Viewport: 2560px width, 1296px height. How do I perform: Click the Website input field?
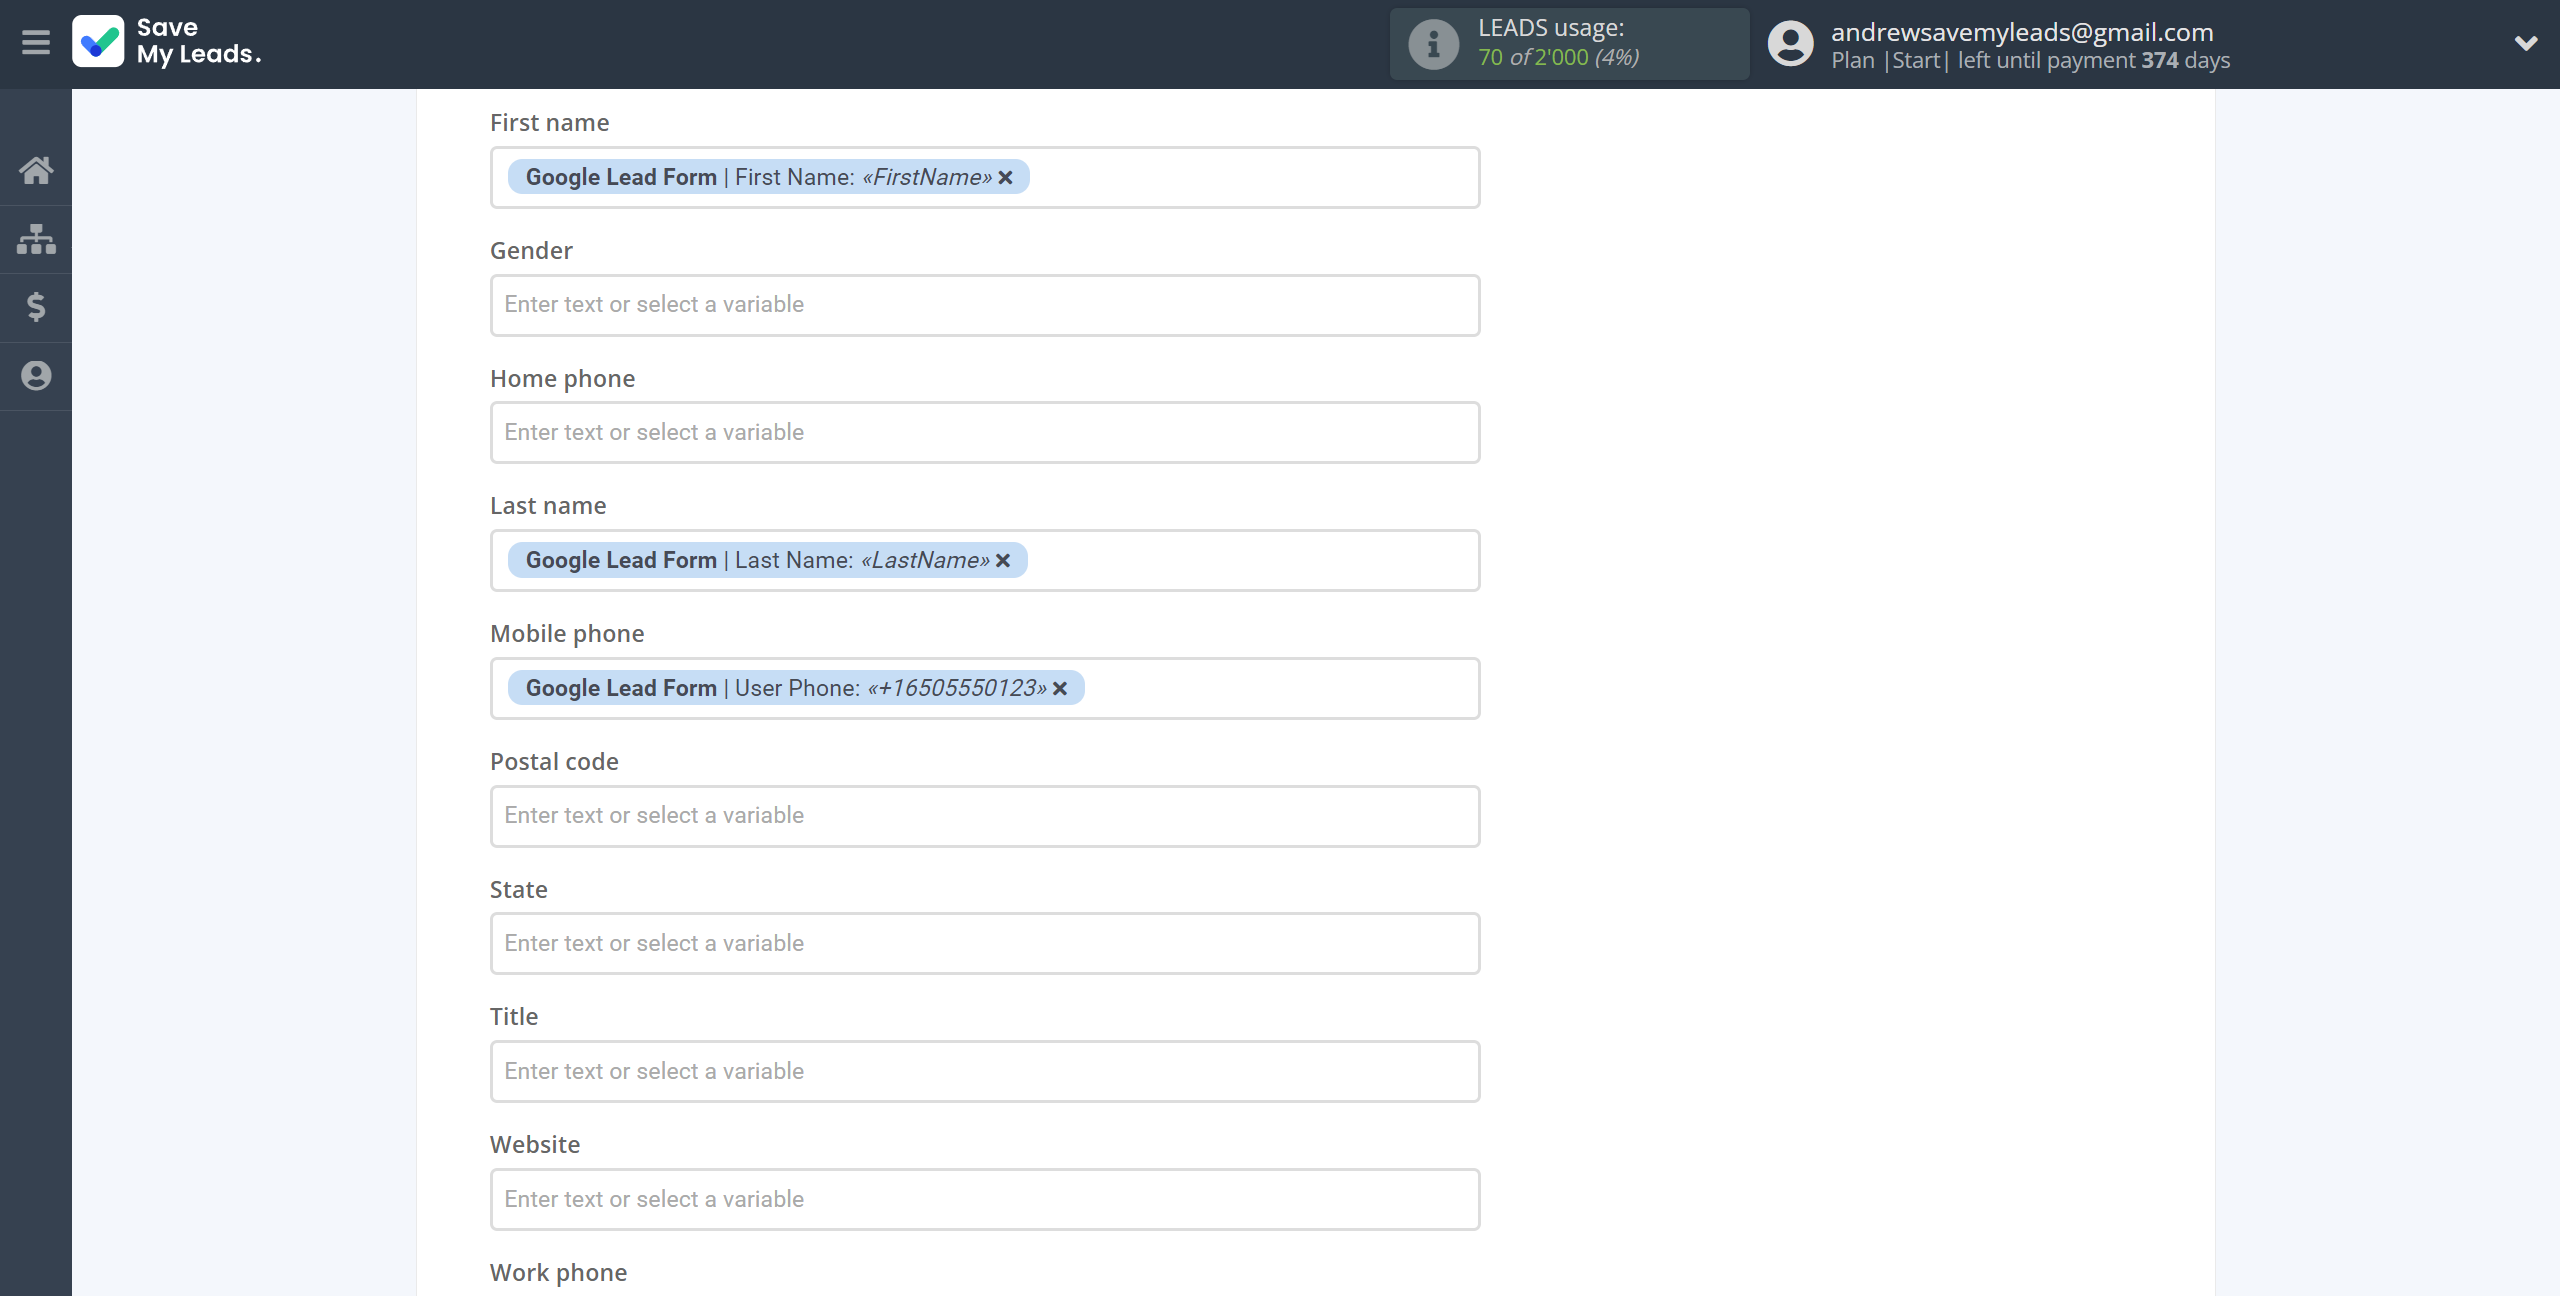click(x=985, y=1200)
